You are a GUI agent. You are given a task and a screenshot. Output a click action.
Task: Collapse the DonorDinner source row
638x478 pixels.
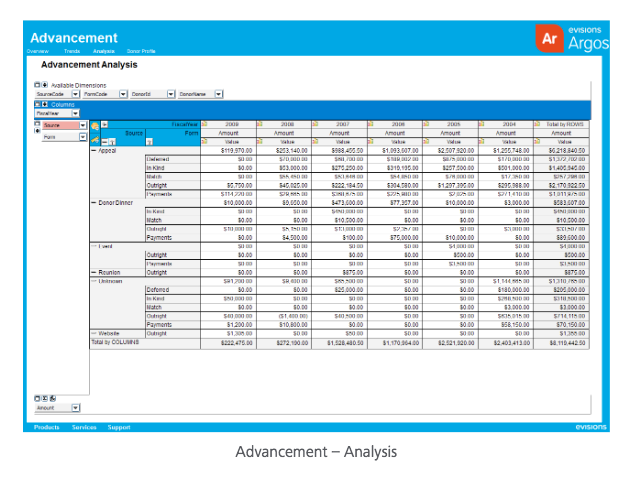click(94, 203)
